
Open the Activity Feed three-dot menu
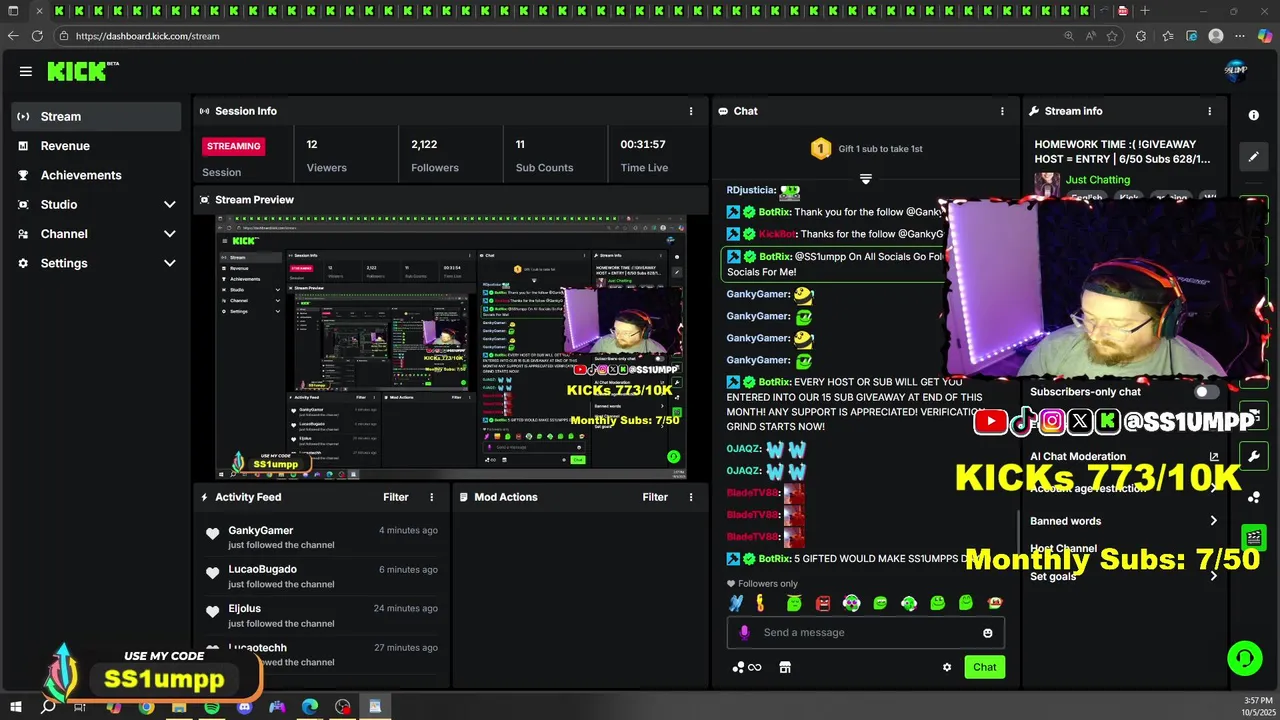[x=432, y=497]
